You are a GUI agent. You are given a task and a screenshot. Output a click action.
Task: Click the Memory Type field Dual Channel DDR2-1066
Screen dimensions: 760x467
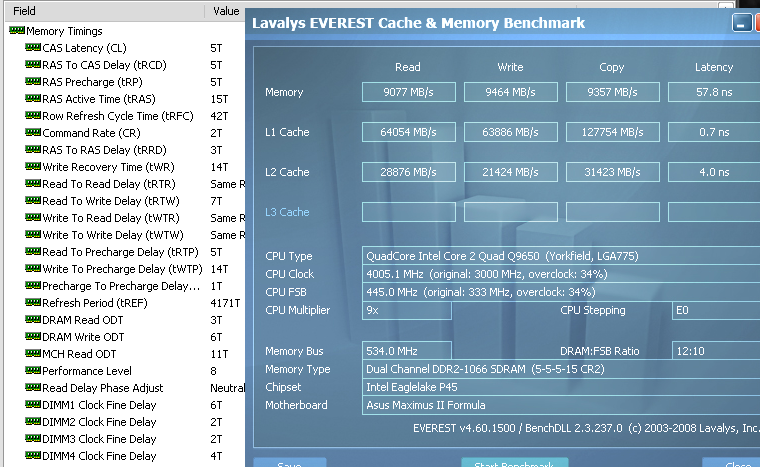click(x=561, y=369)
